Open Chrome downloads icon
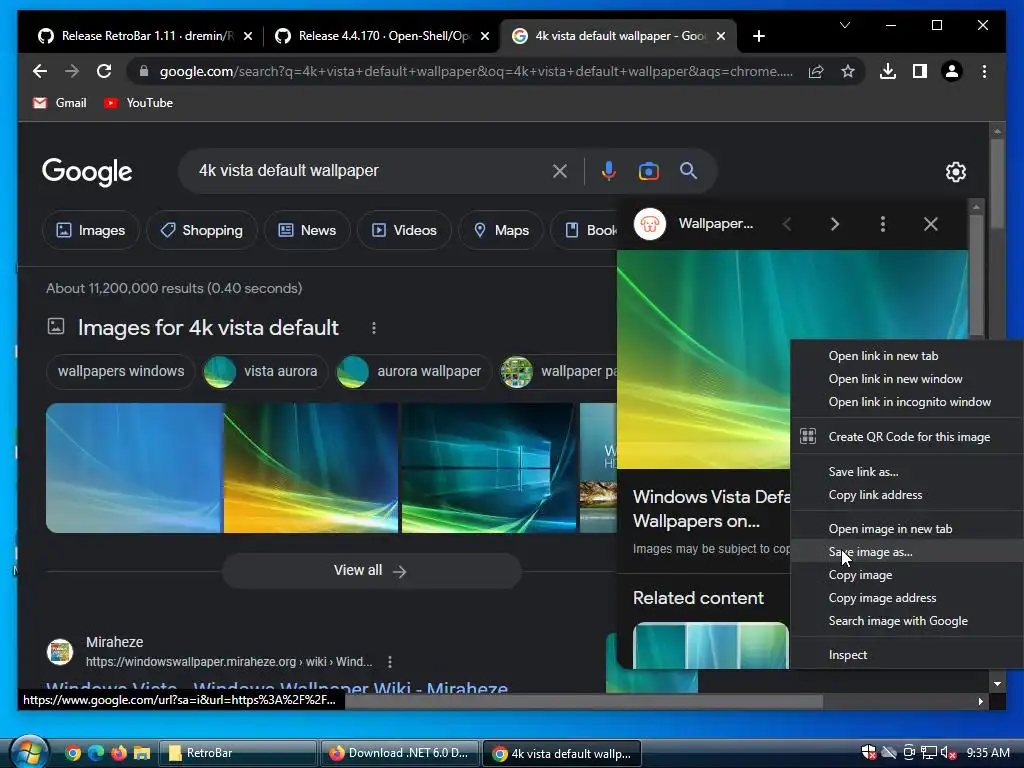This screenshot has width=1024, height=768. coord(888,71)
